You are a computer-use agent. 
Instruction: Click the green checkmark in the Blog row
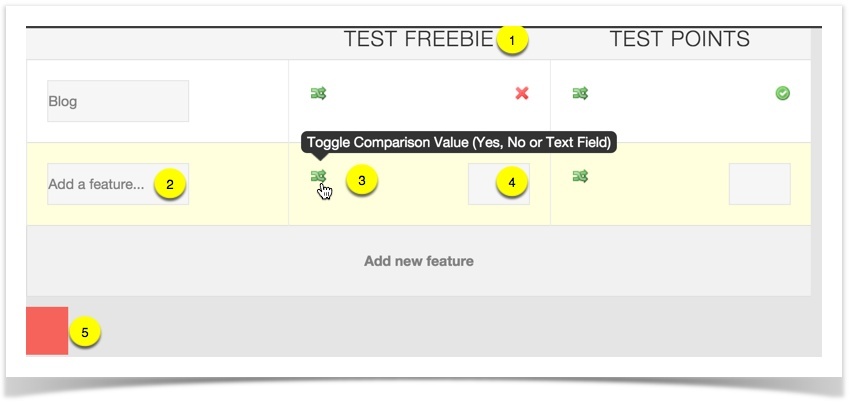pyautogui.click(x=782, y=93)
